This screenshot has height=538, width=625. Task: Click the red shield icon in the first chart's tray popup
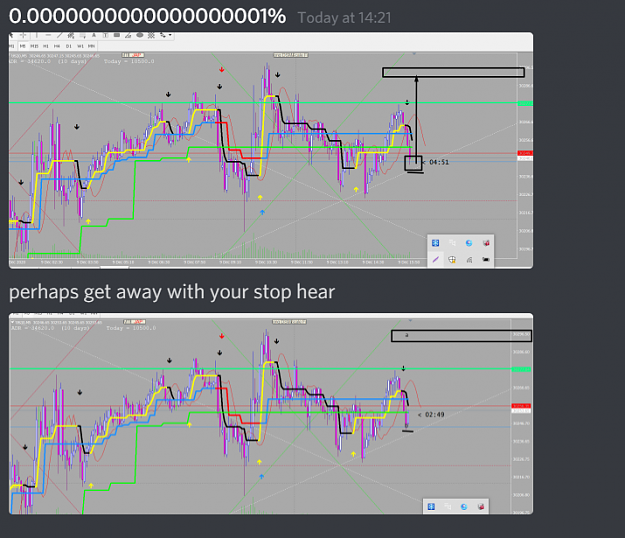pos(486,243)
